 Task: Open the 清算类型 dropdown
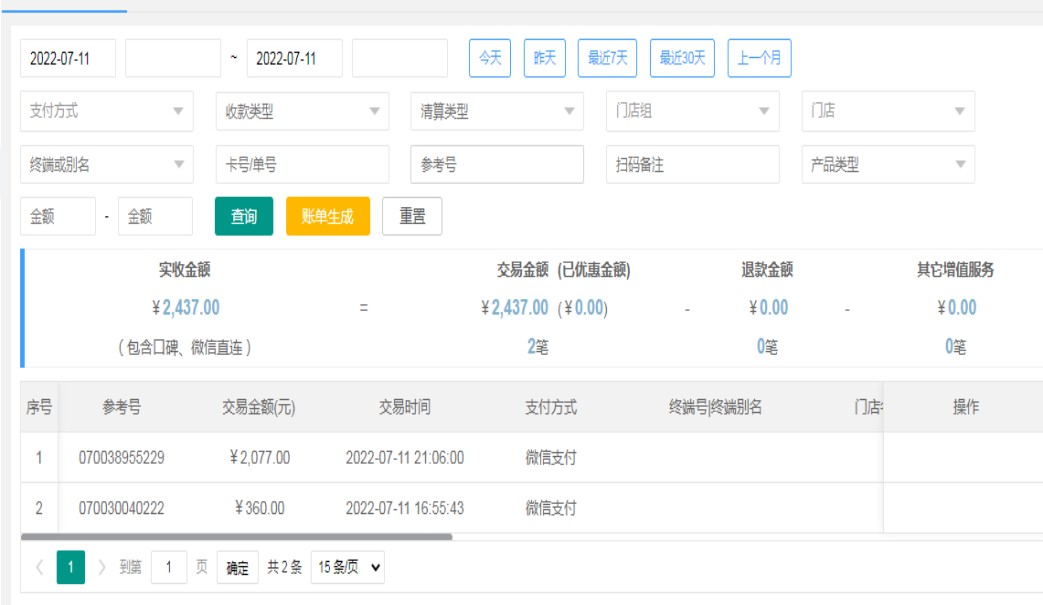[497, 111]
